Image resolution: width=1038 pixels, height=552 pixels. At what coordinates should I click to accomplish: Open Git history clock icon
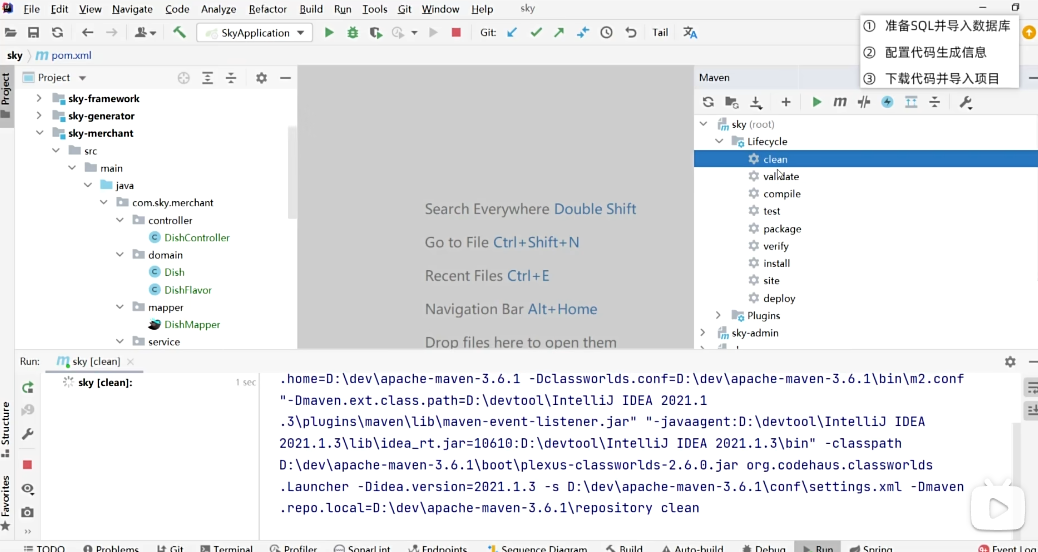[x=606, y=32]
